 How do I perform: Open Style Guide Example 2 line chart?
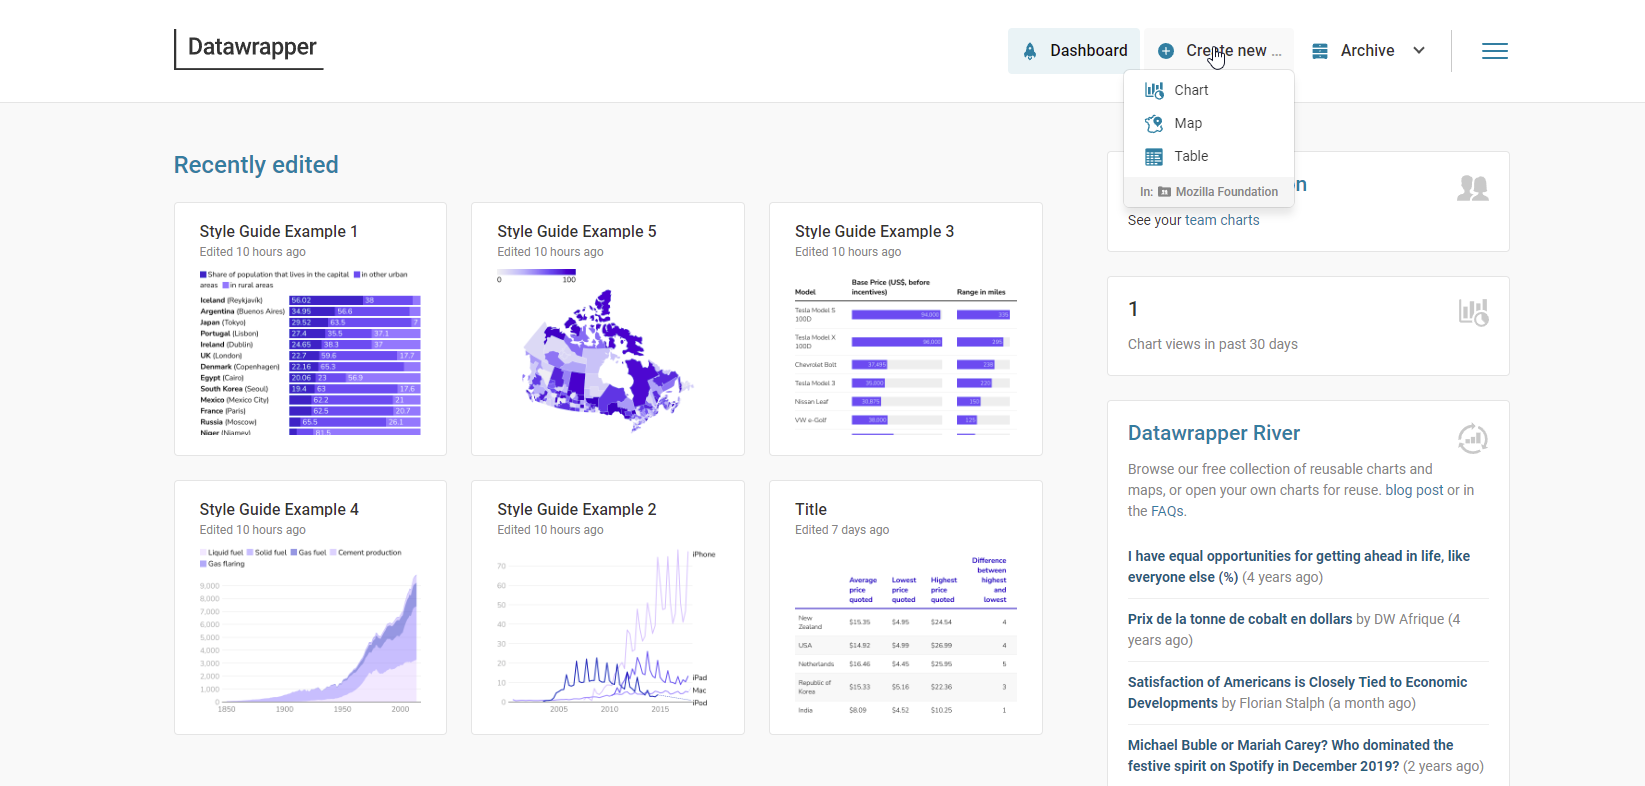coord(607,628)
